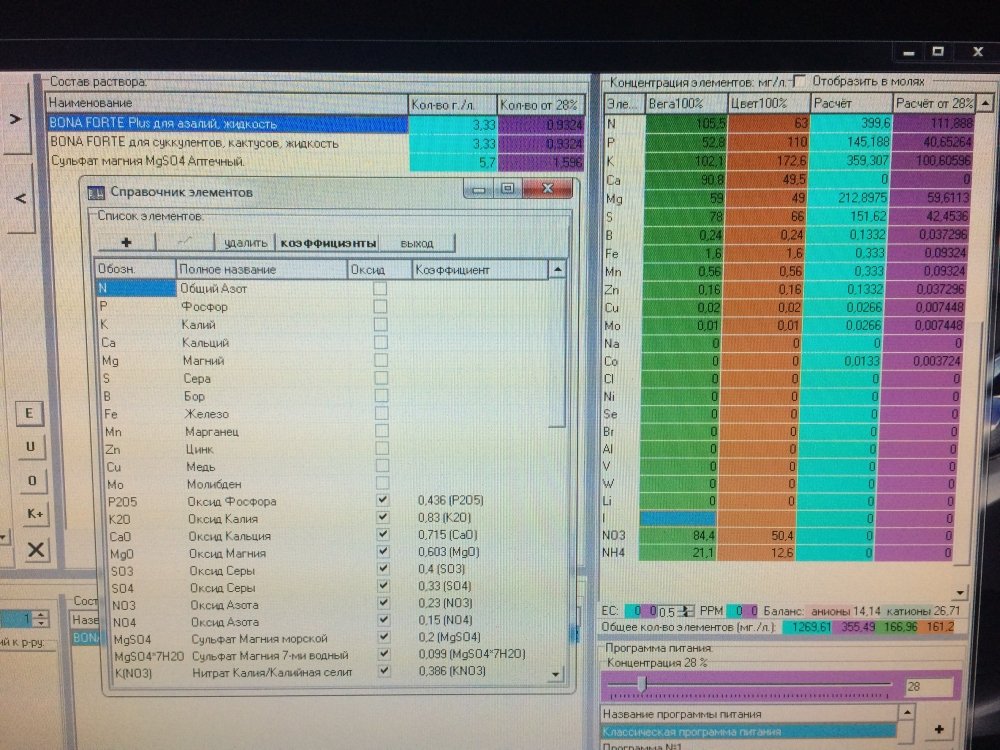
Task: Click the EC value stepper arrows
Action: [x=686, y=611]
